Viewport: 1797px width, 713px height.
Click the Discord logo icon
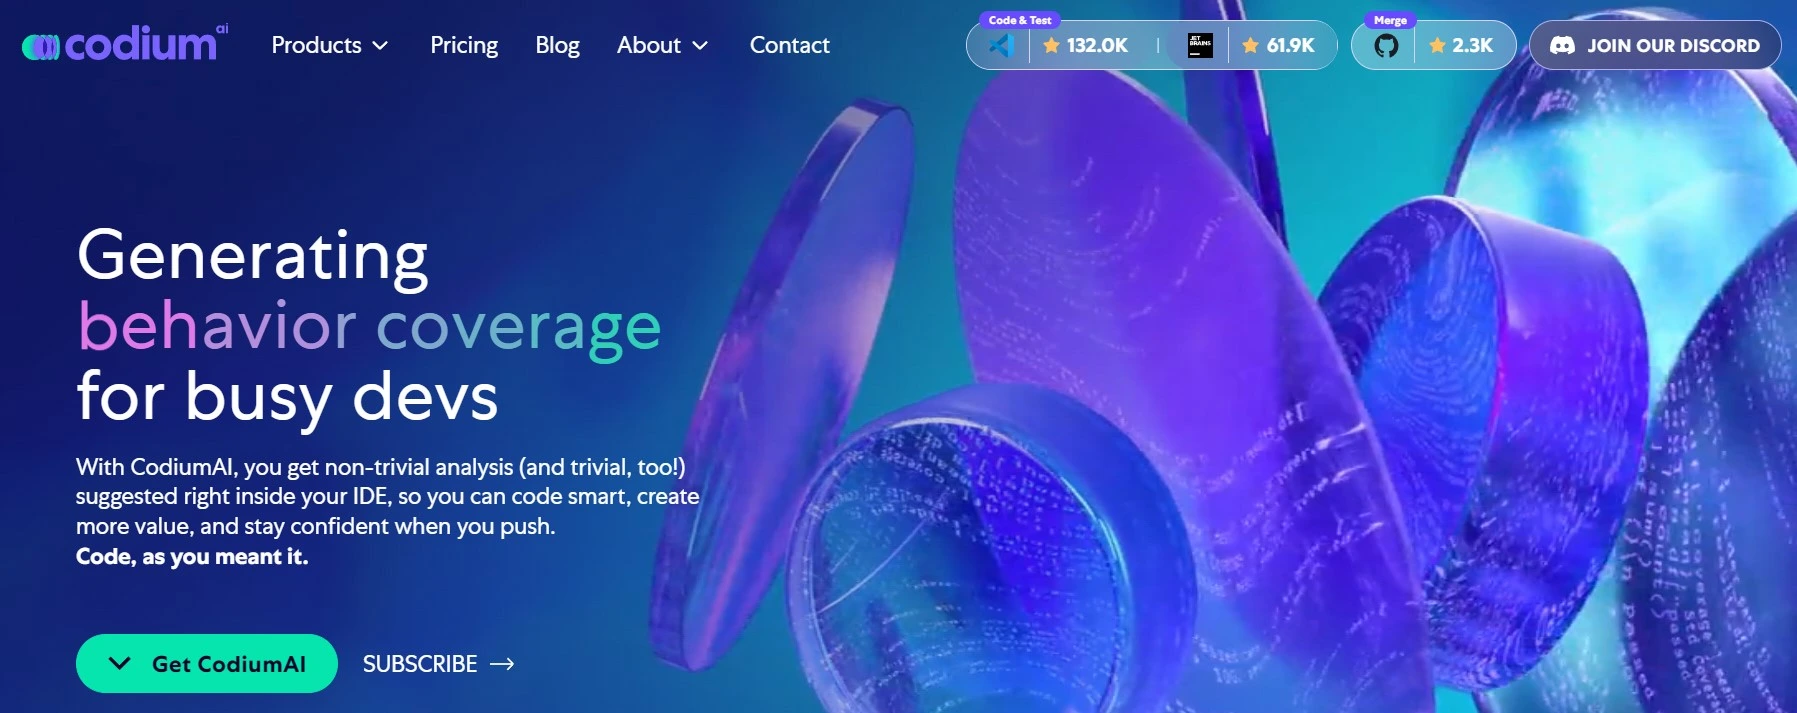[x=1562, y=45]
